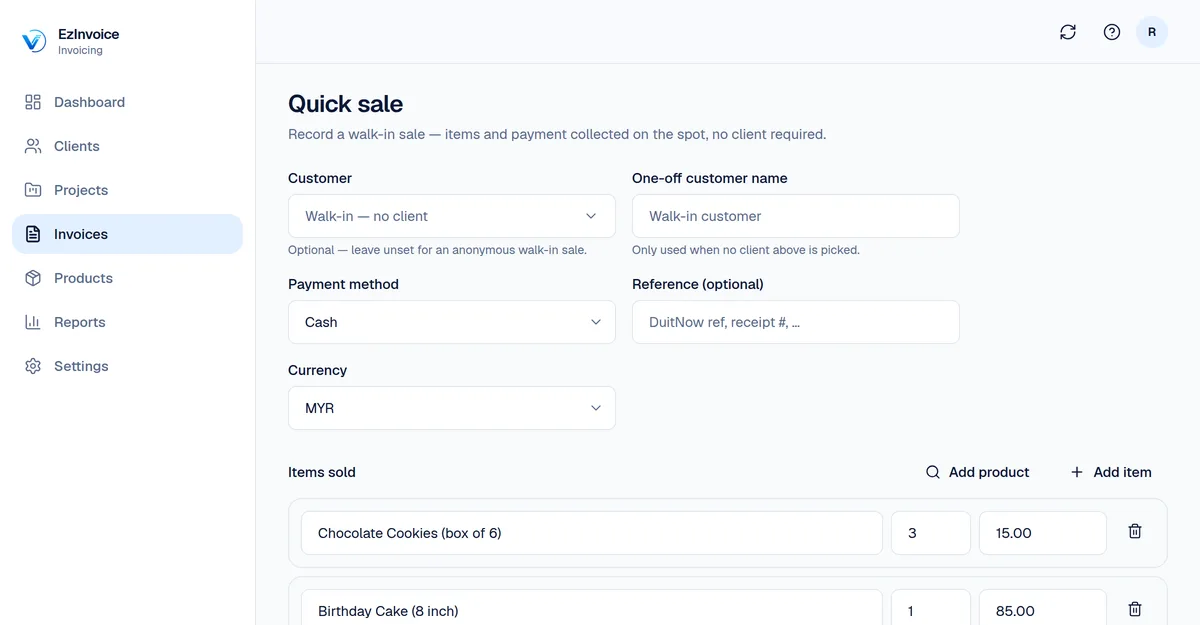Click the 'EzInvoice' brand name text
Screen dimensions: 1200x625
click(x=88, y=34)
